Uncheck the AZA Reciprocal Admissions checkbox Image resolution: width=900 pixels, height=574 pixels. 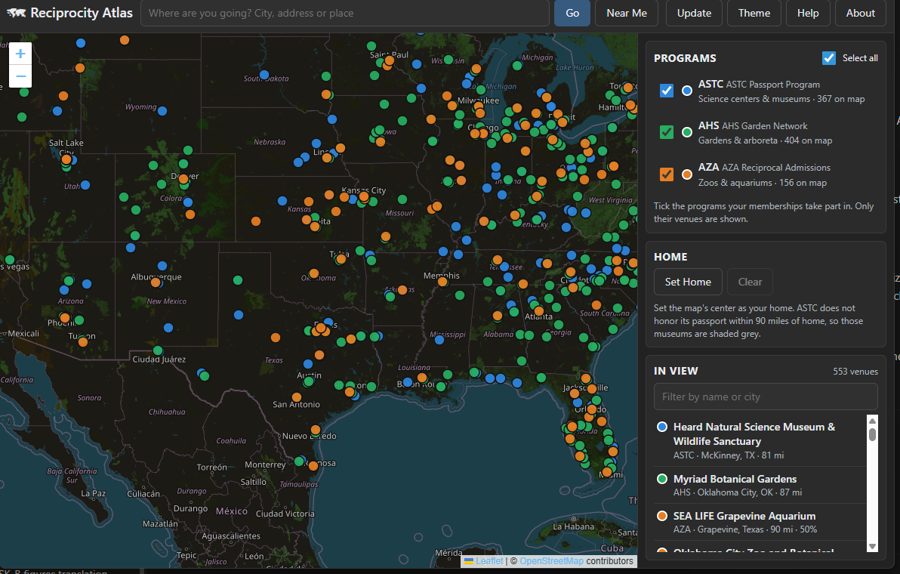tap(666, 174)
